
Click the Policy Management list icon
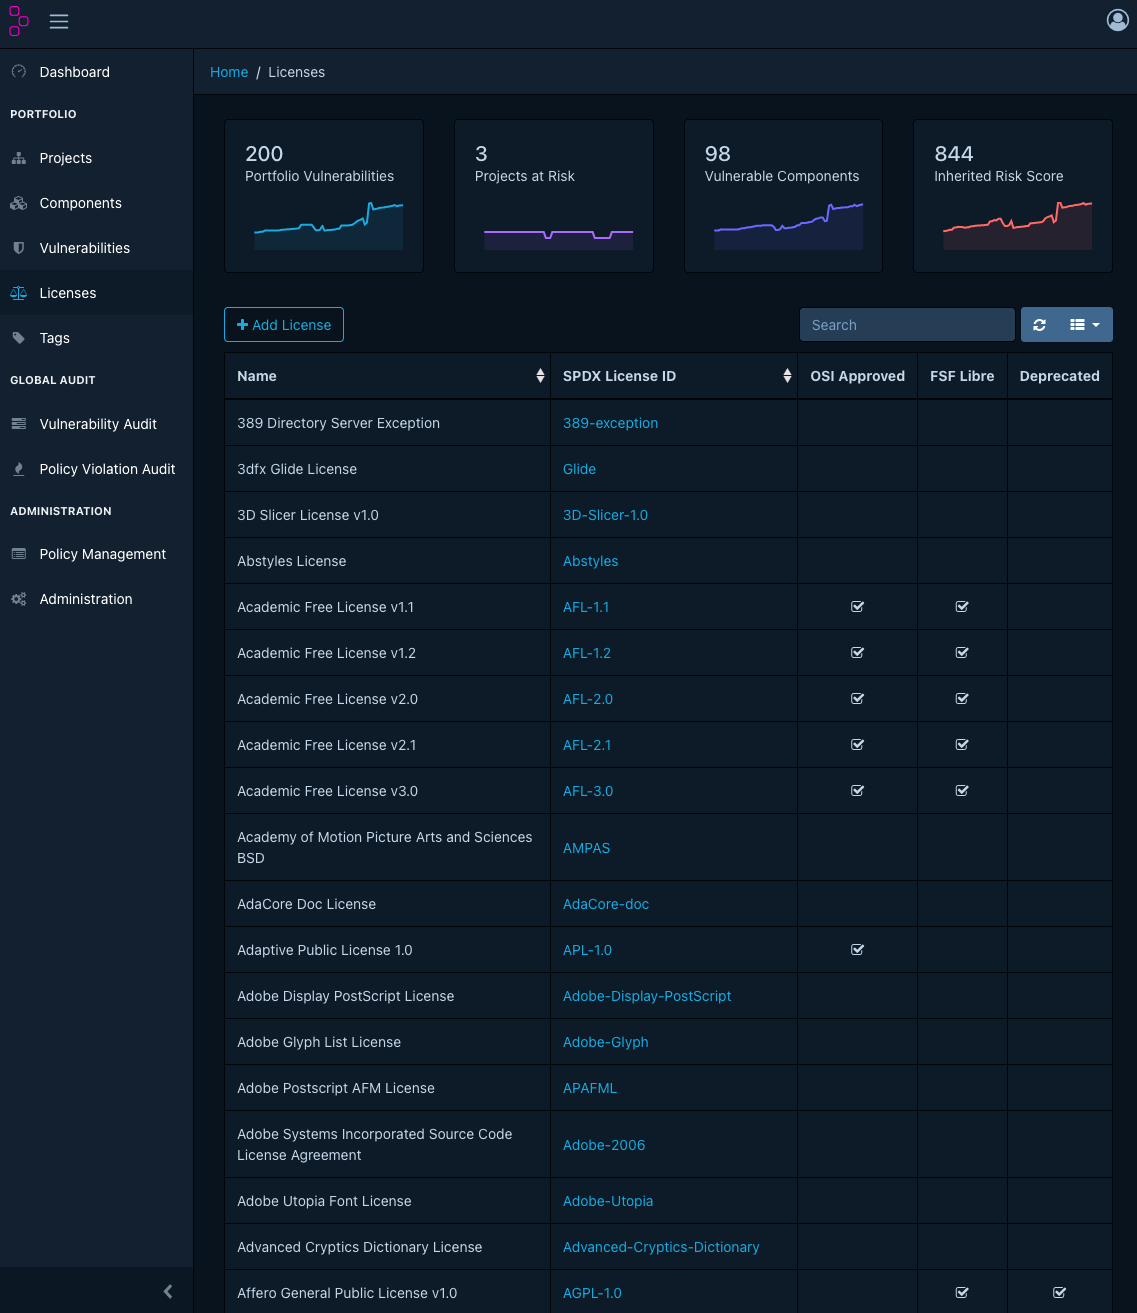(18, 554)
